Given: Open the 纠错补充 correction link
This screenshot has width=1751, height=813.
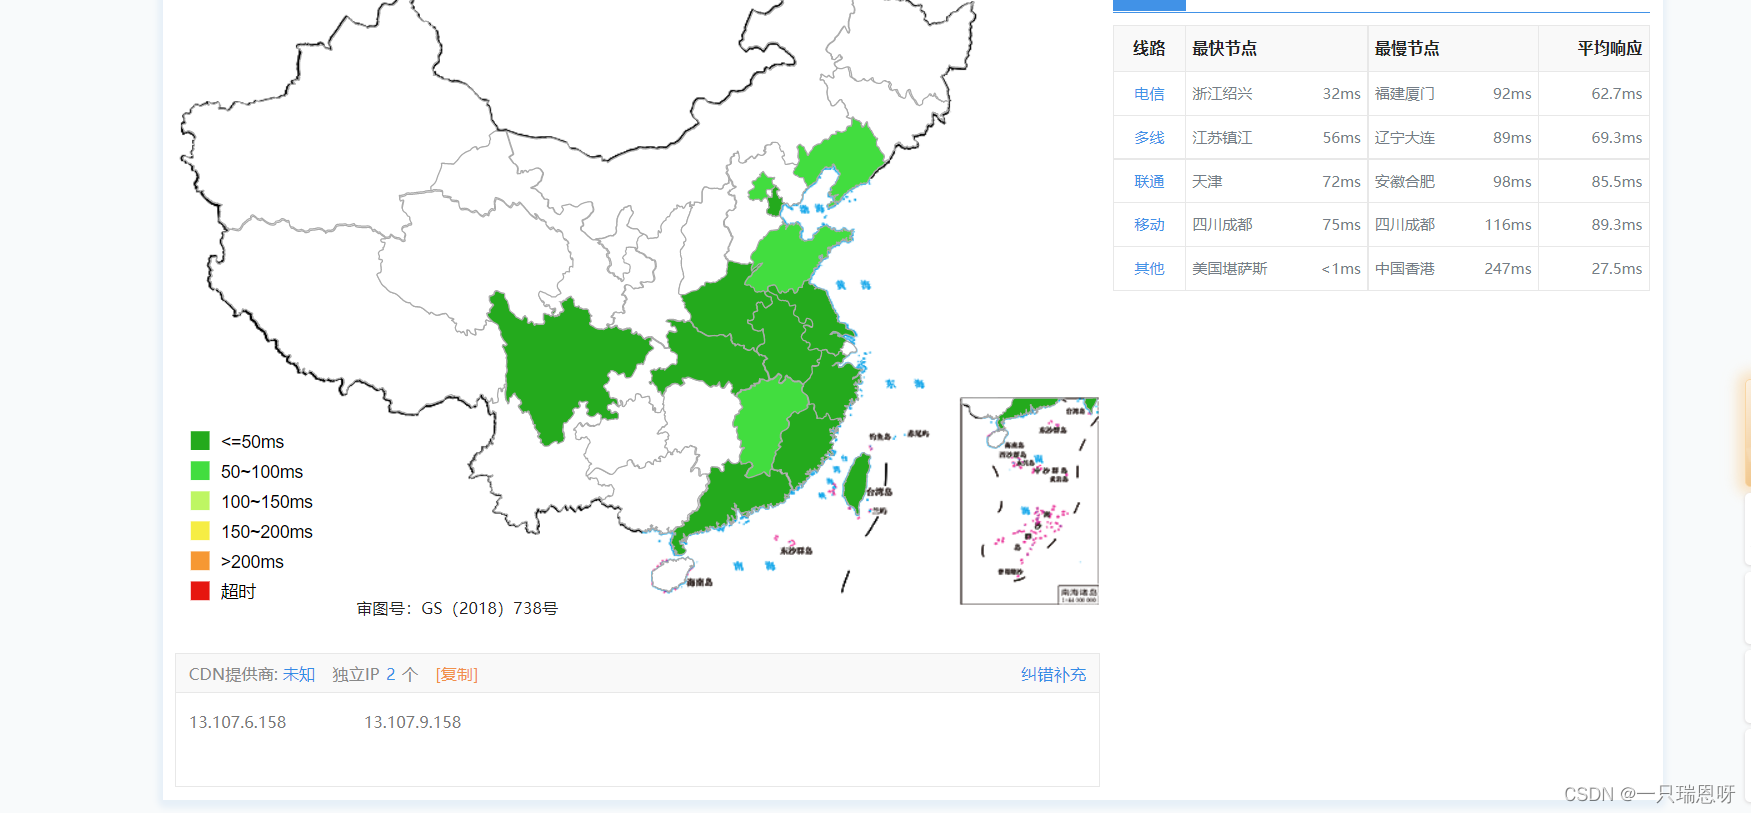Looking at the screenshot, I should tap(1053, 675).
